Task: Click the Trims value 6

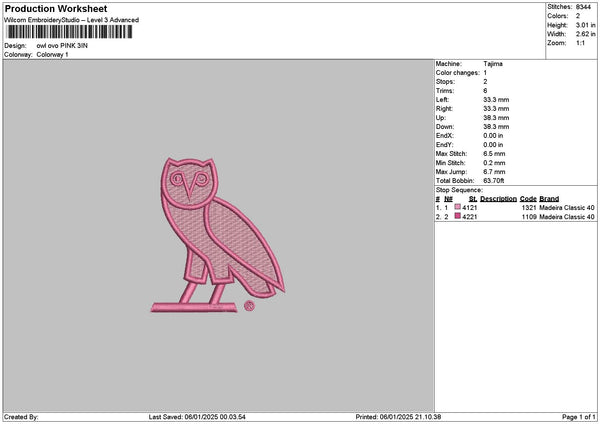Action: pos(485,91)
